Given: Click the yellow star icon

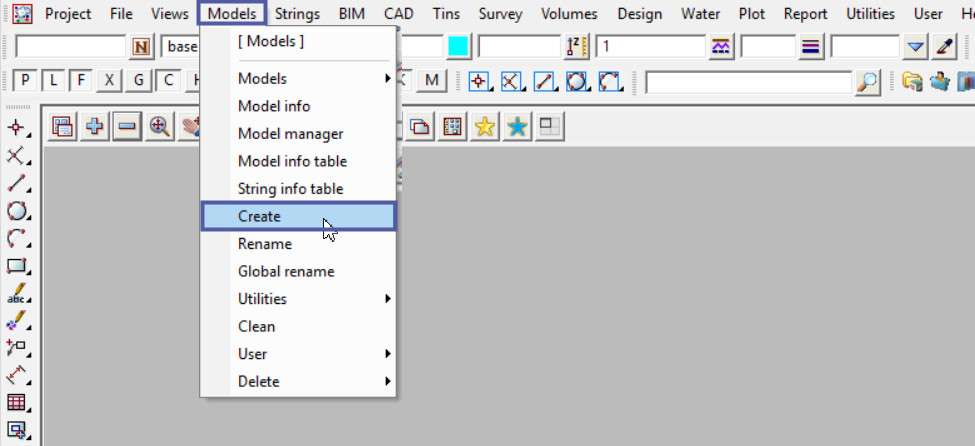Looking at the screenshot, I should pos(485,127).
